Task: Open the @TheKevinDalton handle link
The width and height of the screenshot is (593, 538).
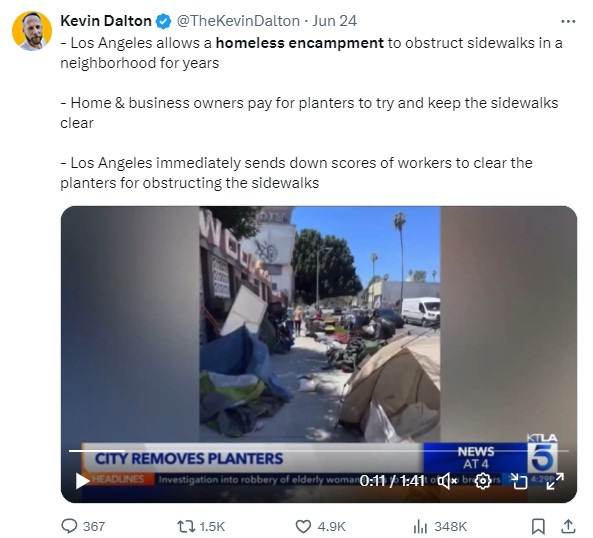Action: point(238,21)
